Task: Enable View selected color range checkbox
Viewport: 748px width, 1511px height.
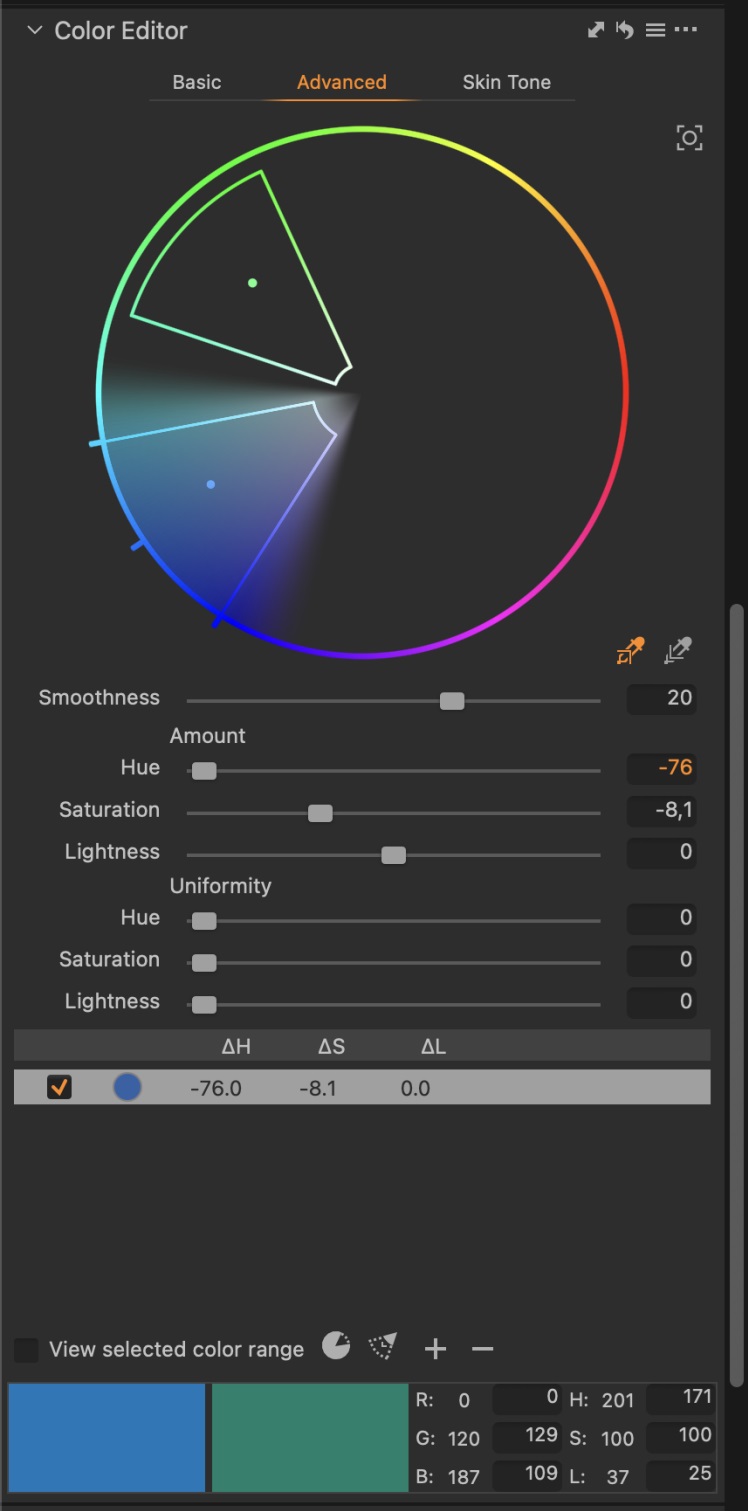Action: [27, 1349]
